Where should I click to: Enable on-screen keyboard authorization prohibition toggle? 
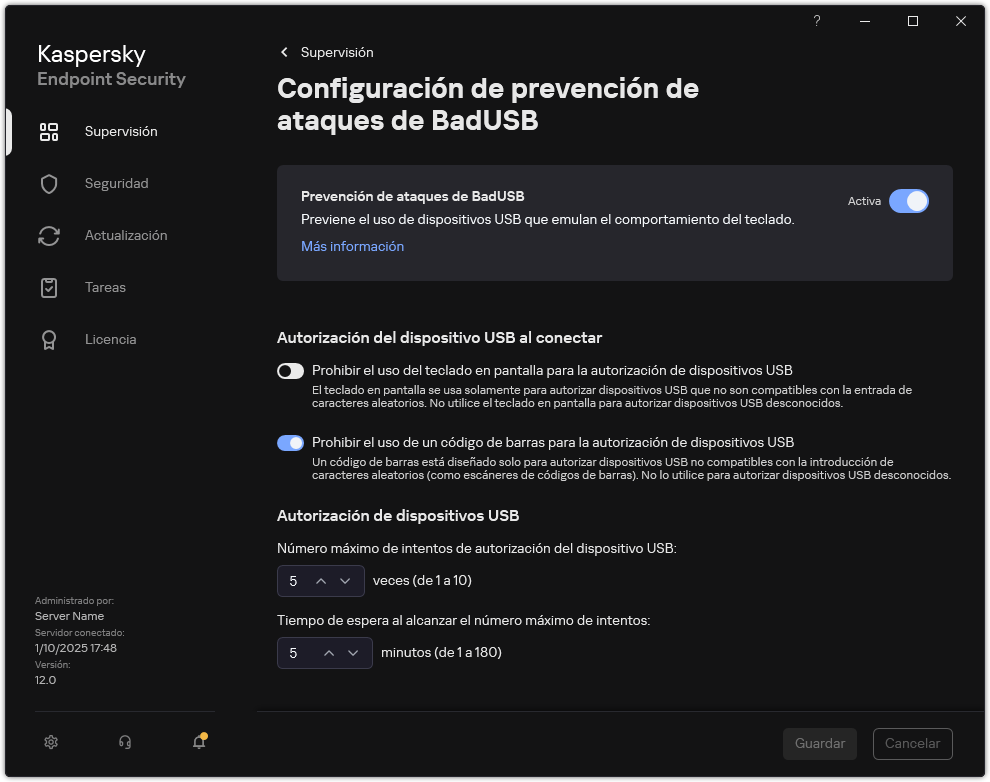coord(290,371)
